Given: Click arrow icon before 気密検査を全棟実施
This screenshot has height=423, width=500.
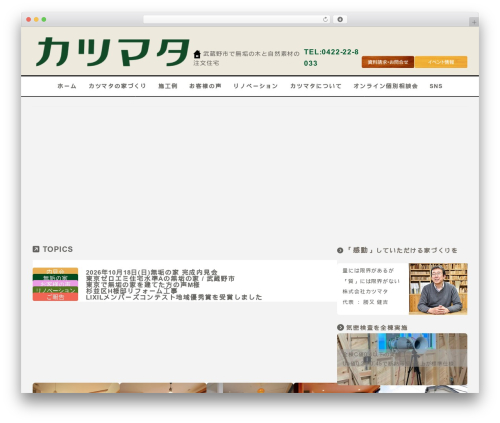Looking at the screenshot, I should 340,327.
